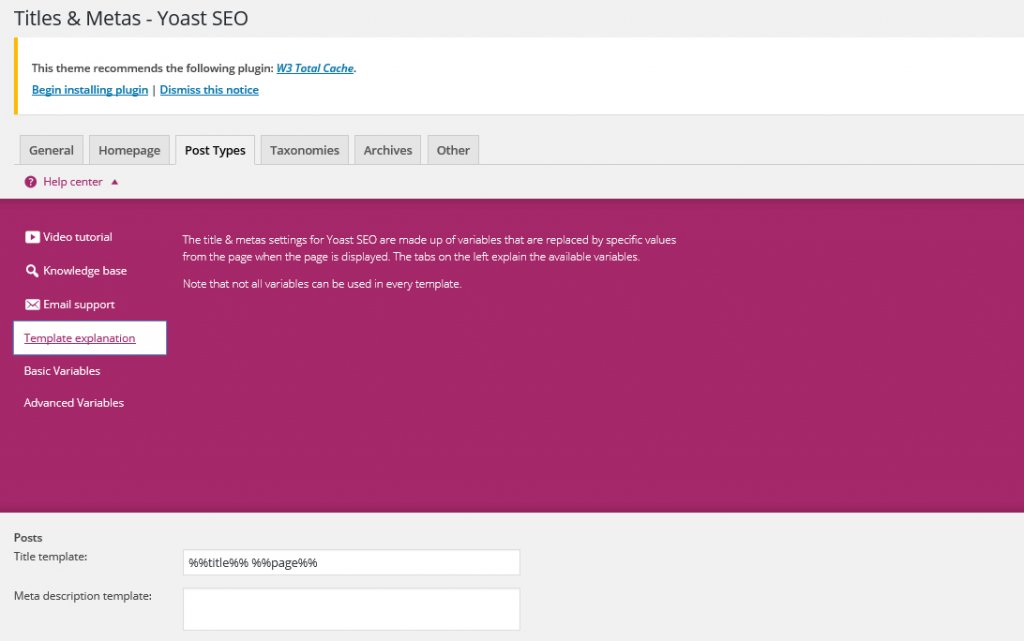The height and width of the screenshot is (641, 1024).
Task: Show the Advanced Variables help tab
Action: click(74, 403)
